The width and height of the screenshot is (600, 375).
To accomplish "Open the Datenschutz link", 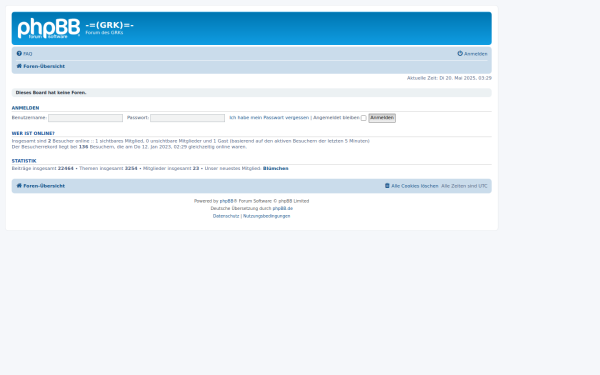I will [x=226, y=216].
